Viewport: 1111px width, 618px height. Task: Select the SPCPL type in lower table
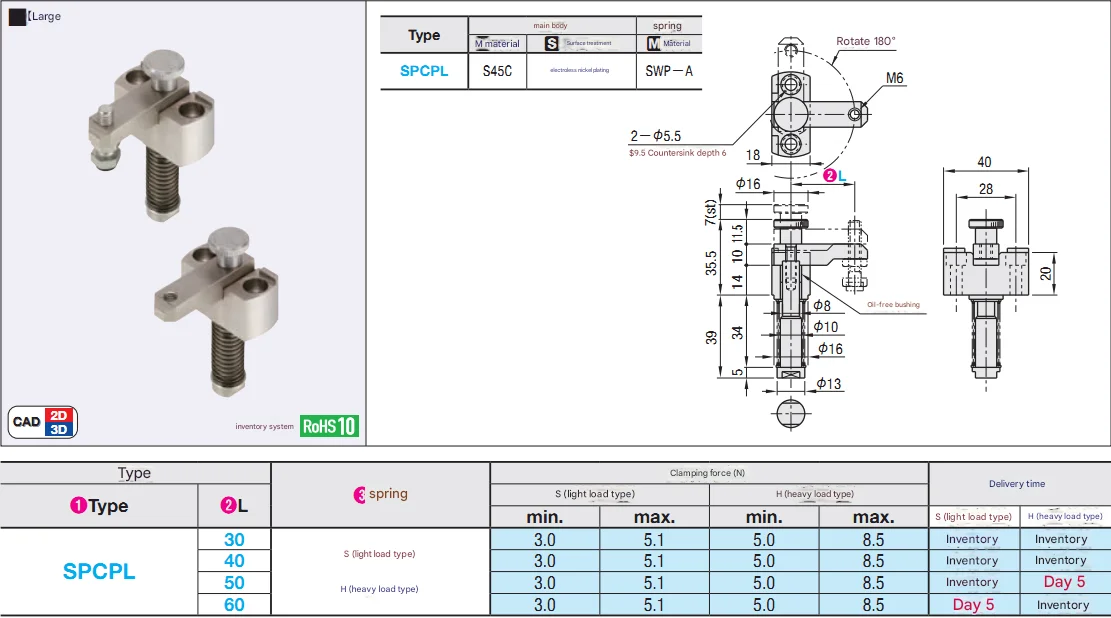click(x=99, y=572)
